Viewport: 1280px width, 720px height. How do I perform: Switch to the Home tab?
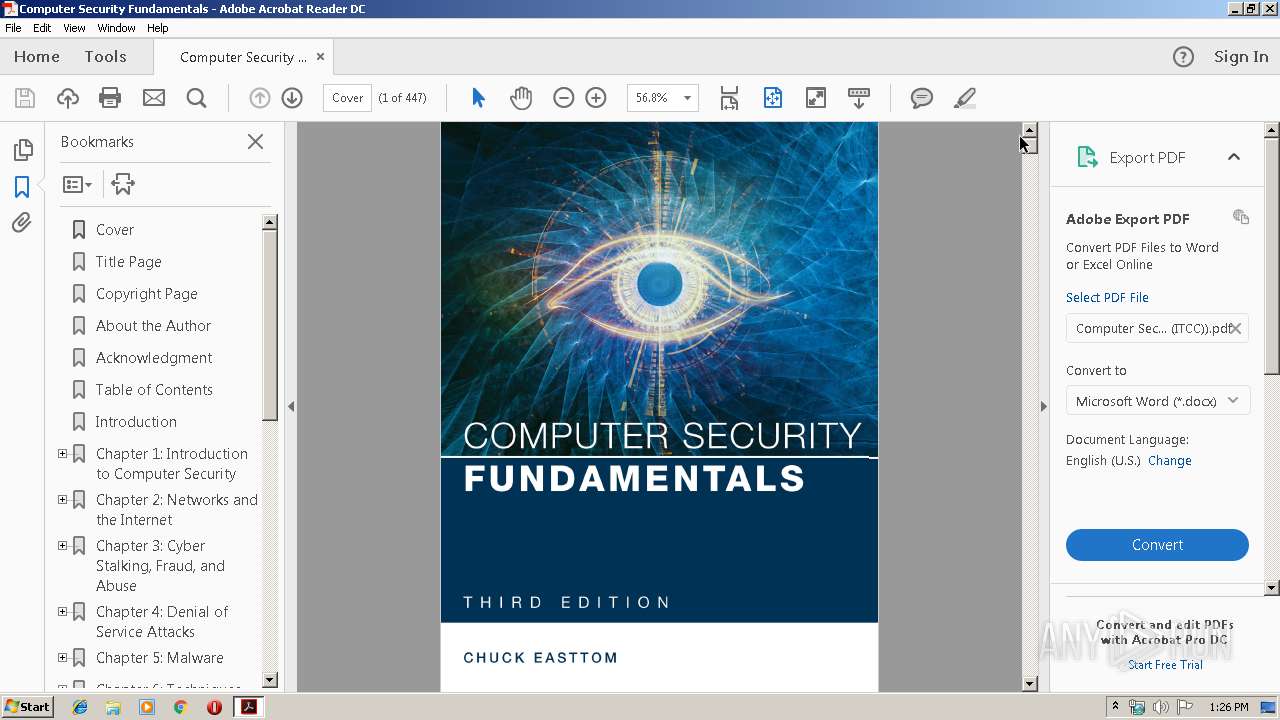click(x=37, y=57)
